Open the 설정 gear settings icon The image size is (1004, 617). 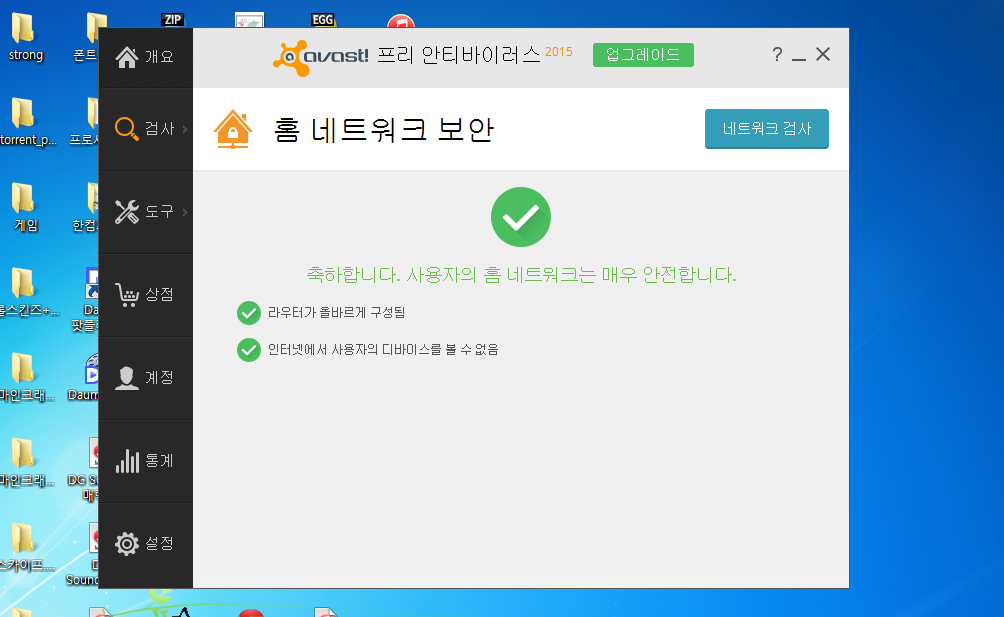(x=126, y=543)
